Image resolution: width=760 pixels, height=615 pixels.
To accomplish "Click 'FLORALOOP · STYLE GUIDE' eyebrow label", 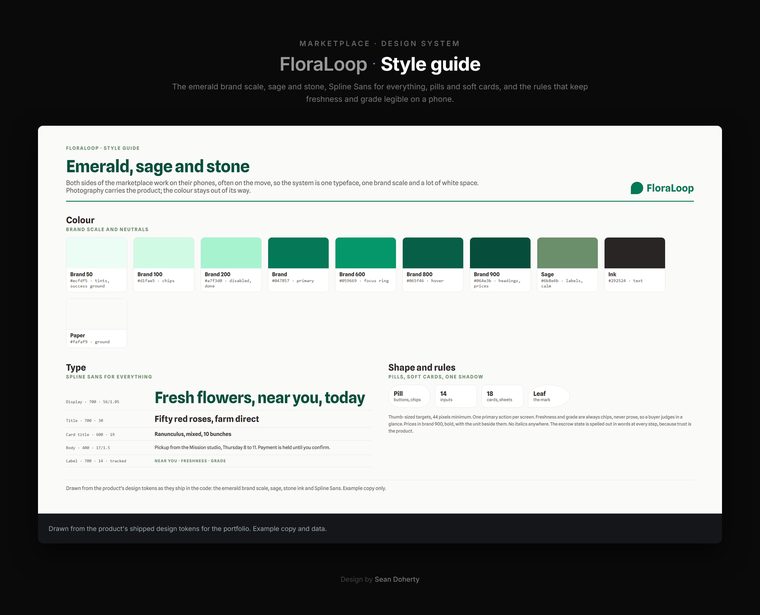I will (x=103, y=148).
